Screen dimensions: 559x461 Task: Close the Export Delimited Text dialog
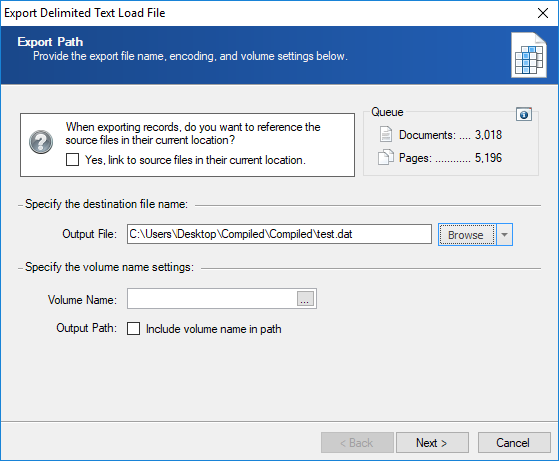543,13
